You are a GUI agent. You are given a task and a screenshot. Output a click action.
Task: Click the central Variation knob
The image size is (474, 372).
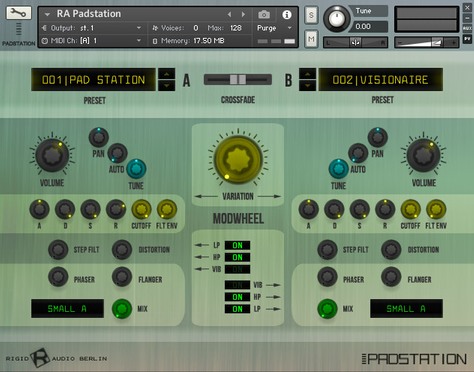pyautogui.click(x=238, y=159)
